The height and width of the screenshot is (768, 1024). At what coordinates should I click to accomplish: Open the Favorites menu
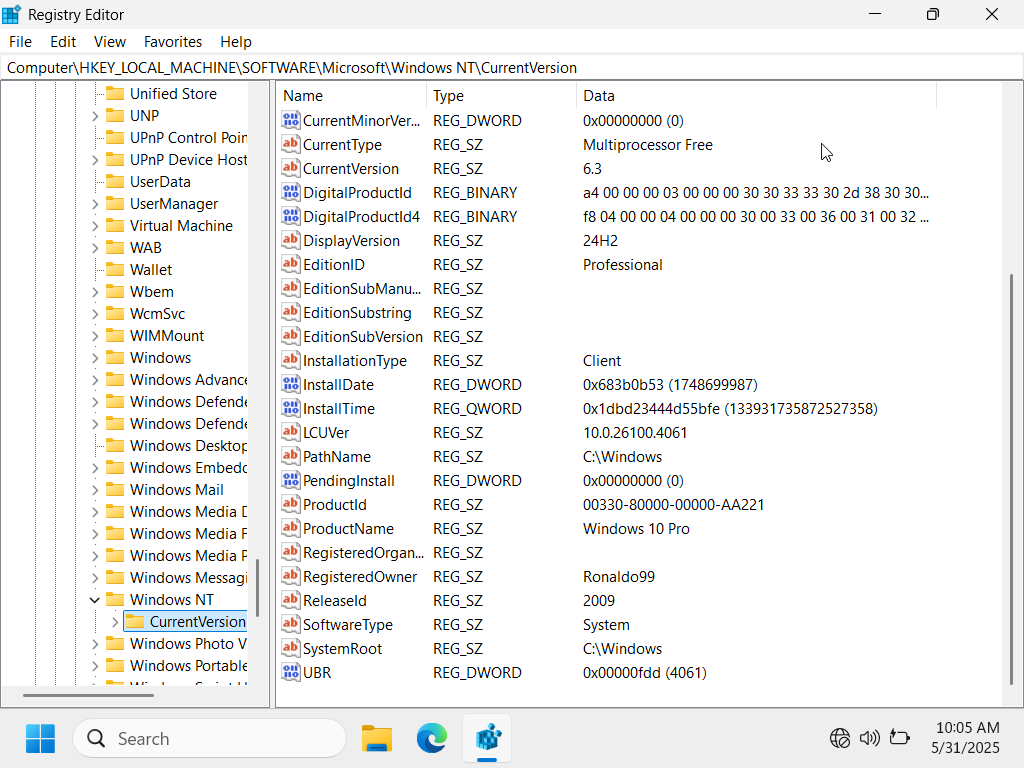(172, 42)
